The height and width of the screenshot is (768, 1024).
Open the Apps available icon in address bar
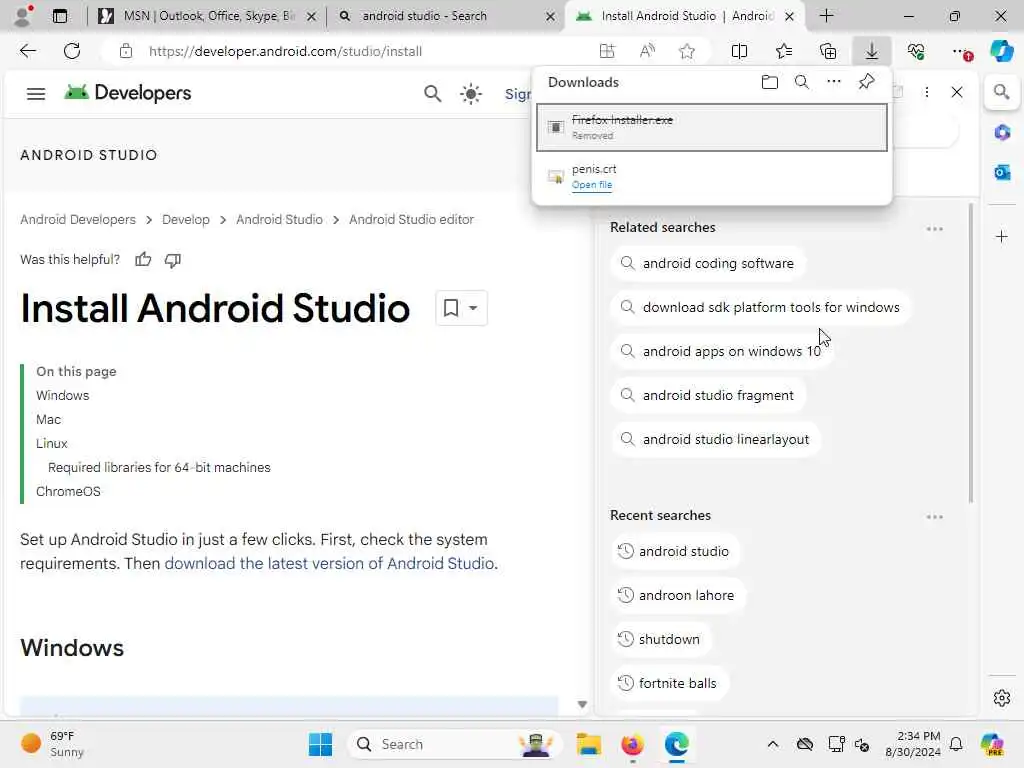point(607,51)
